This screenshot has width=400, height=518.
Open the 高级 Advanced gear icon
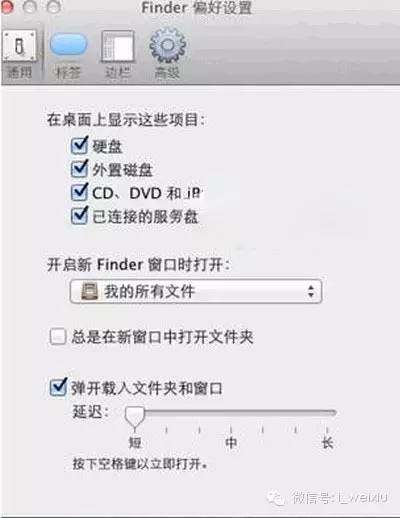pos(167,45)
